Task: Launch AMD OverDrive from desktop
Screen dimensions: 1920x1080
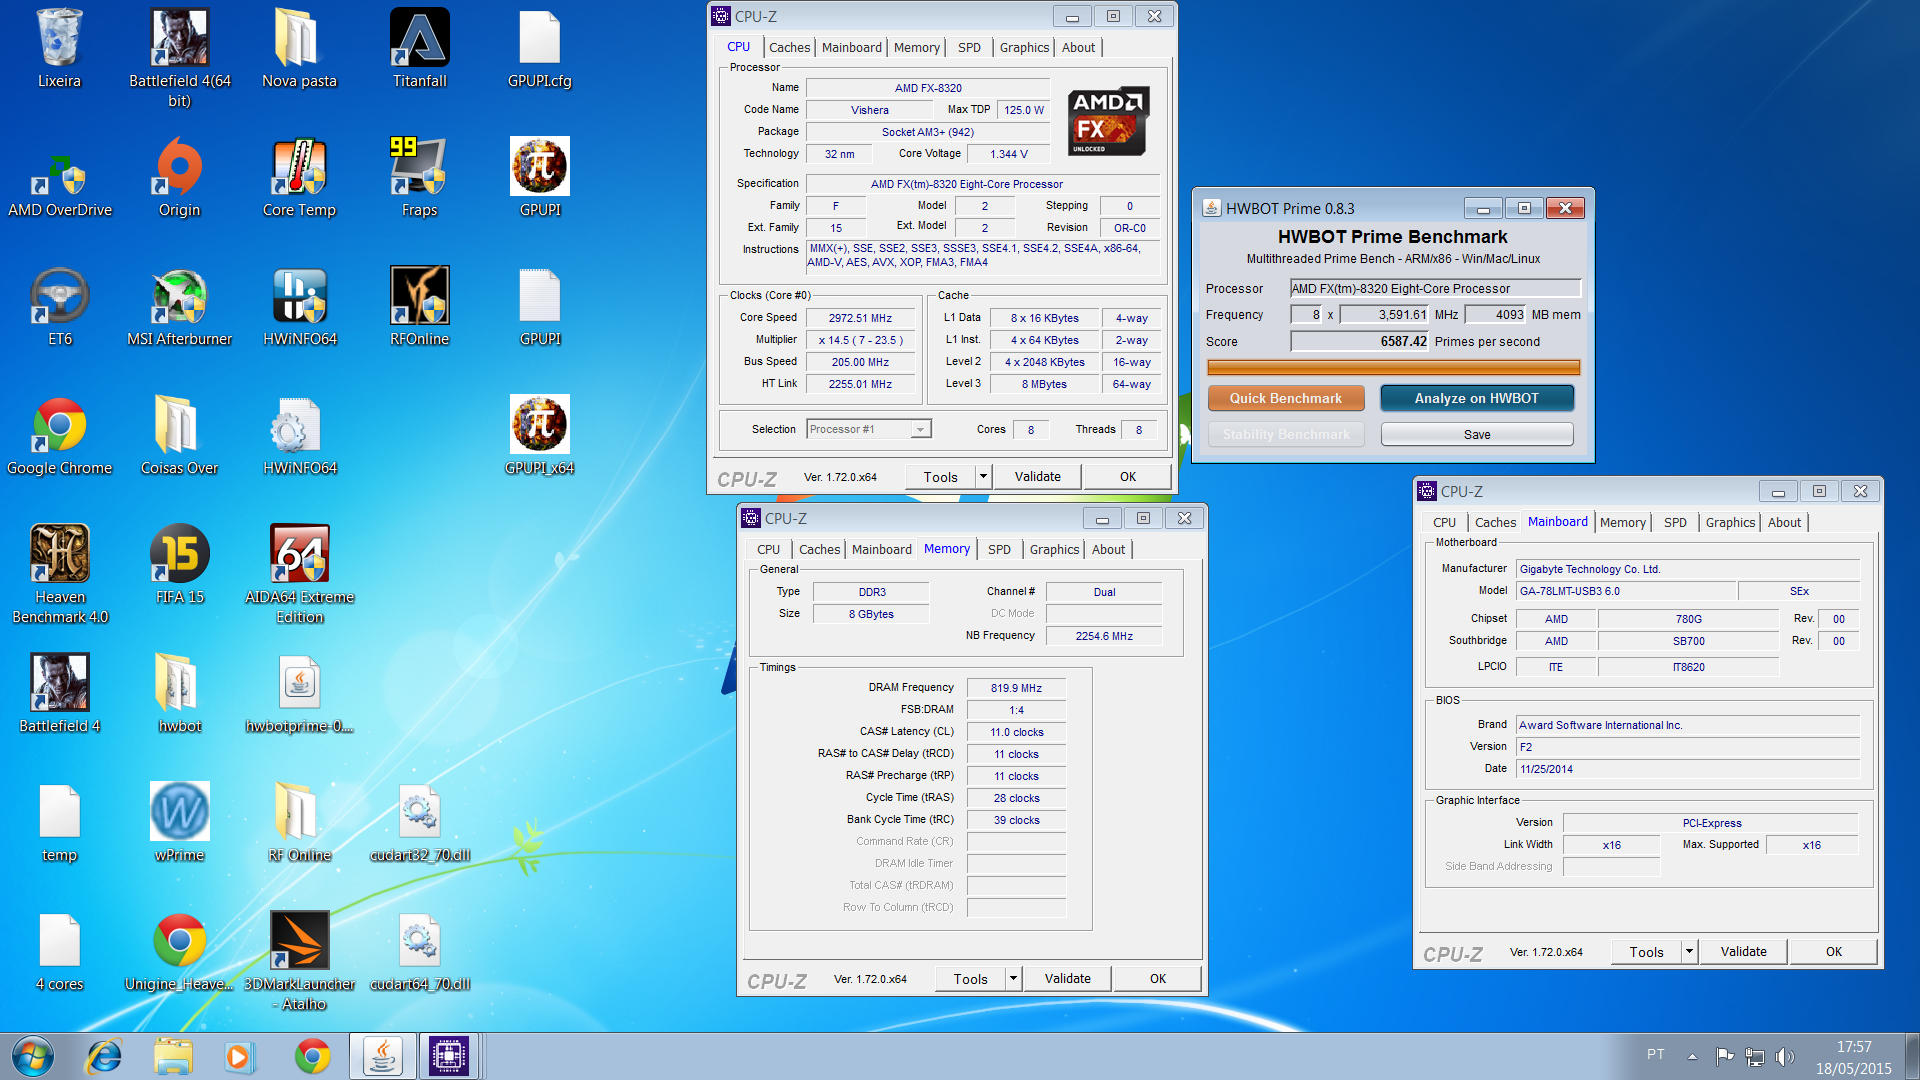Action: pos(59,178)
